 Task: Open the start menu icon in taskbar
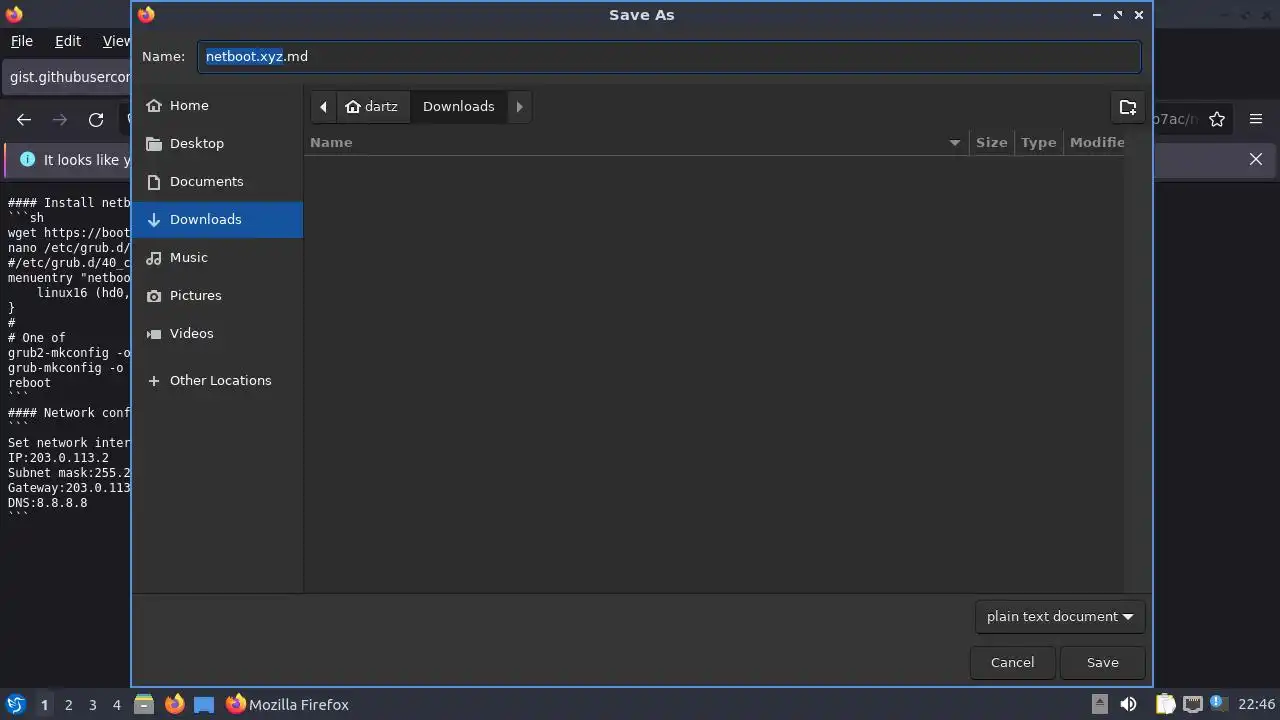coord(15,704)
